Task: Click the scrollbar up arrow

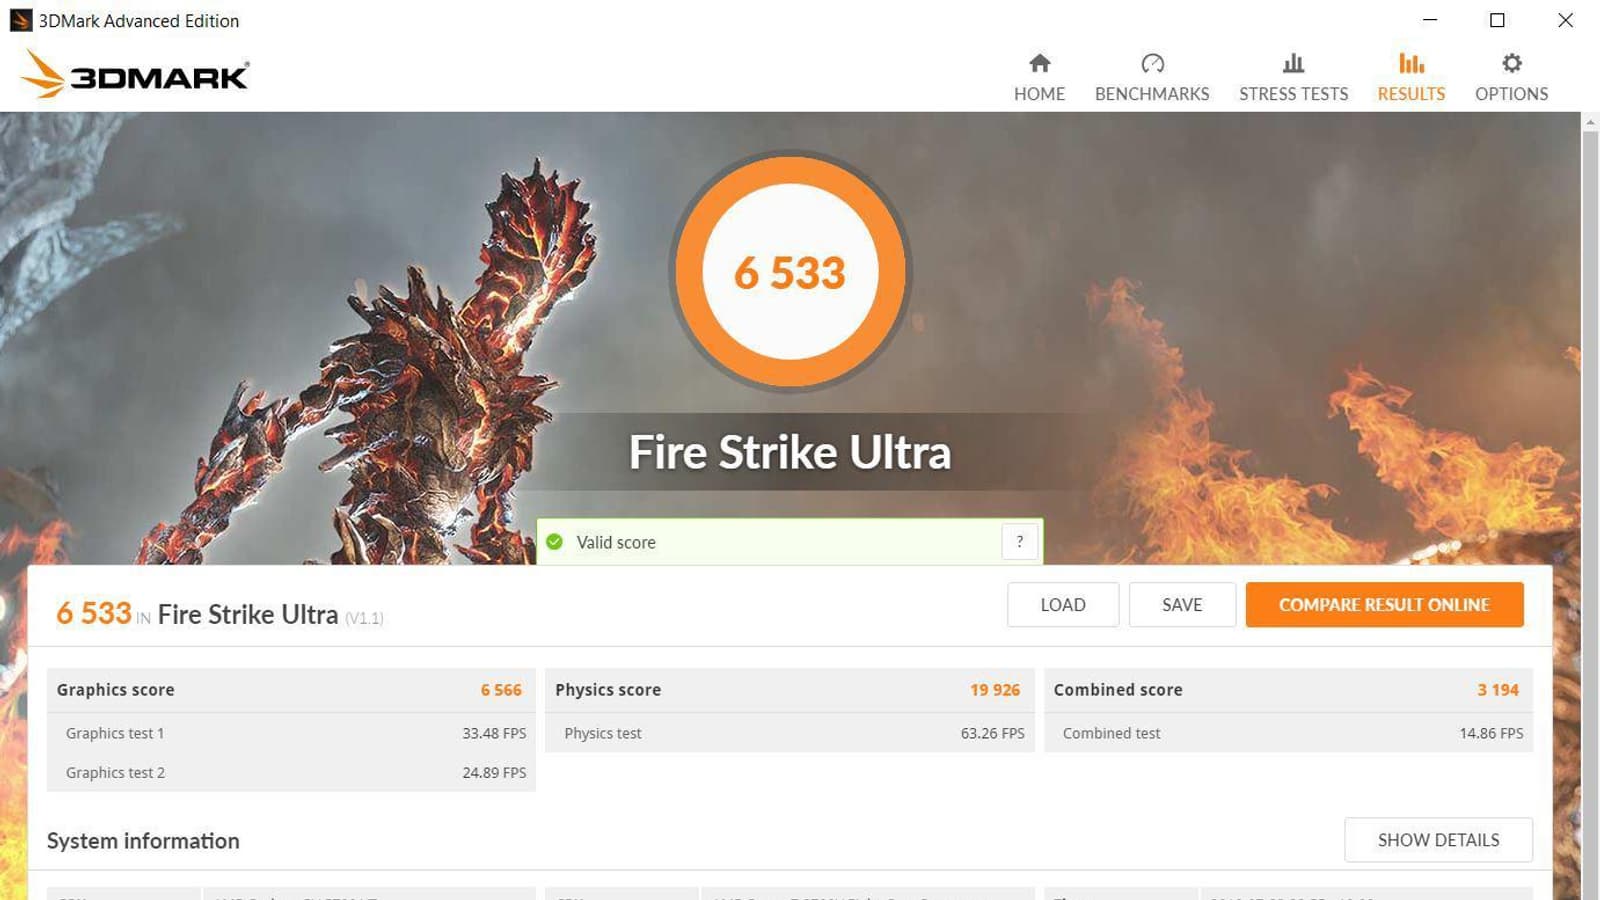Action: click(1590, 122)
